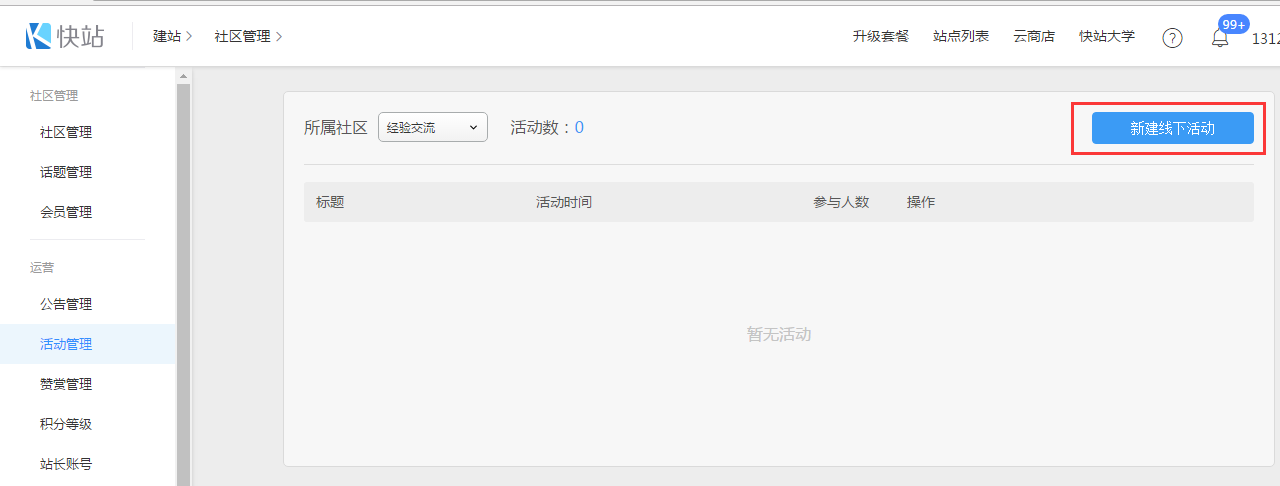This screenshot has width=1280, height=486.
Task: Visit the 云商店 link
Action: tap(1034, 37)
